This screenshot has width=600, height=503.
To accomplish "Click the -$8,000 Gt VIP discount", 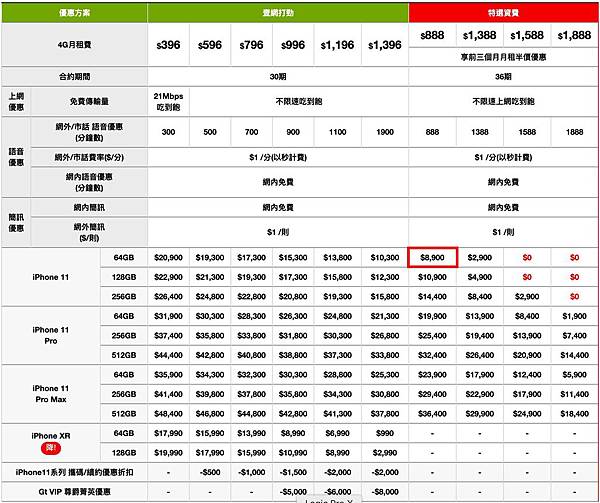I will [385, 492].
